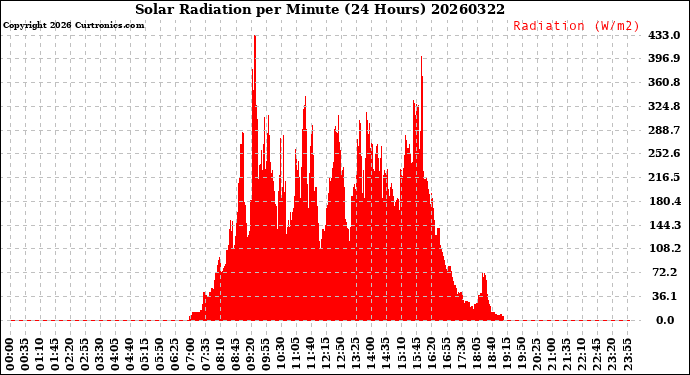This screenshot has width=690, height=375.
Task: Click the 14:00 time label
Action: tap(370, 355)
